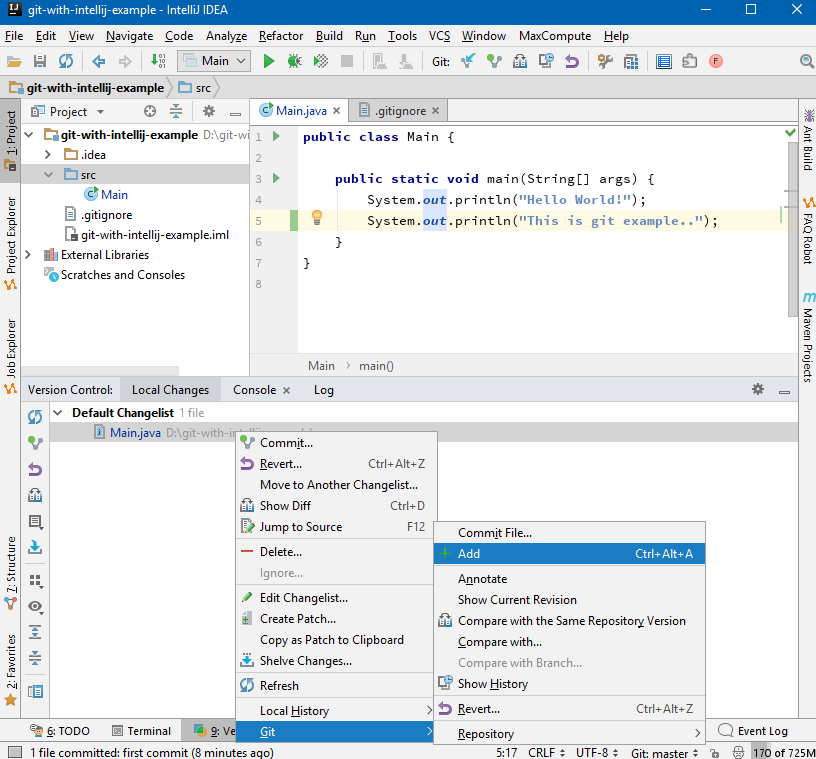The image size is (816, 759).
Task: Collapse the src folder in Project tree
Action: [x=47, y=174]
